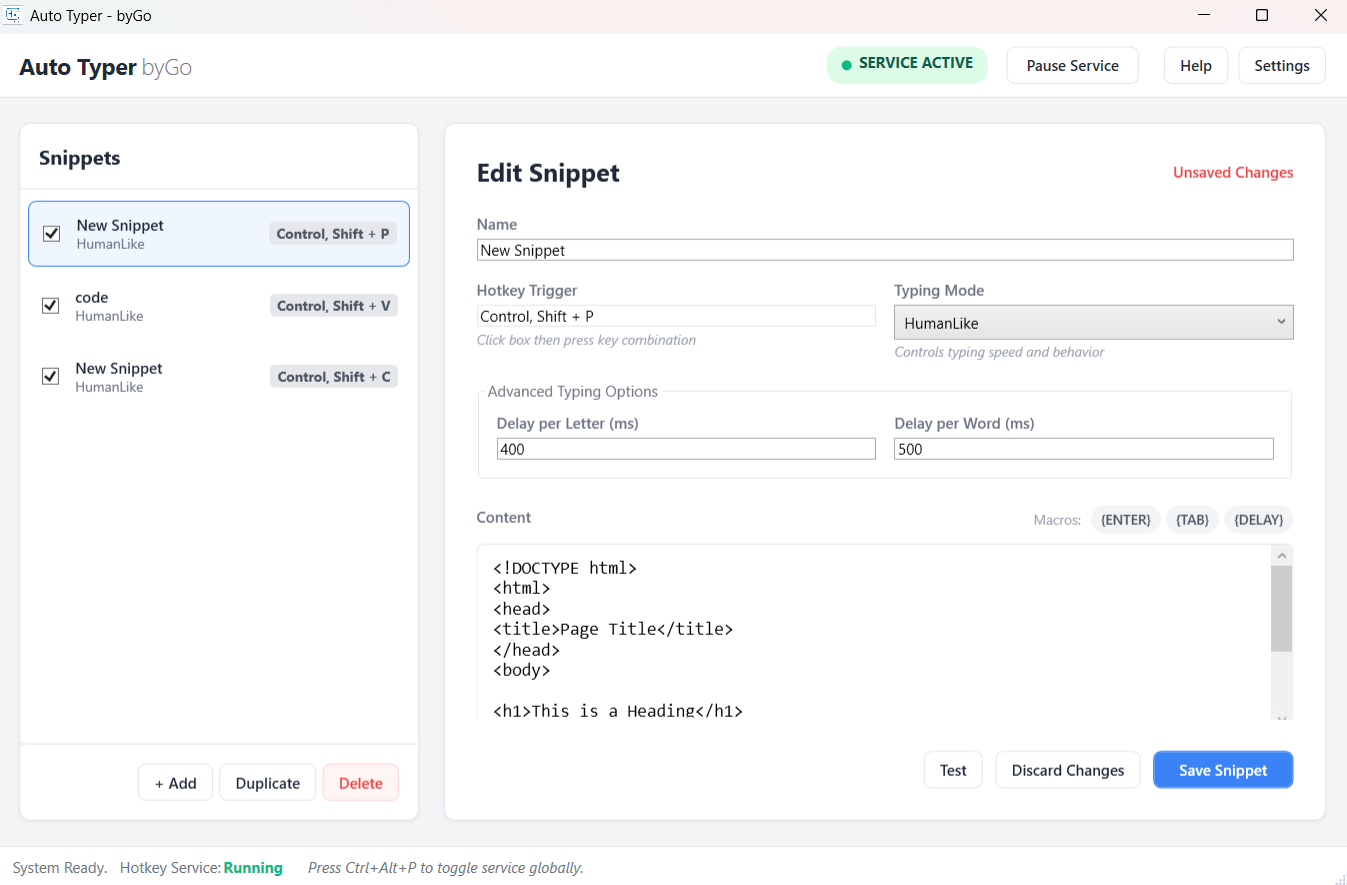
Task: Click the Delay per Letter field
Action: (x=686, y=449)
